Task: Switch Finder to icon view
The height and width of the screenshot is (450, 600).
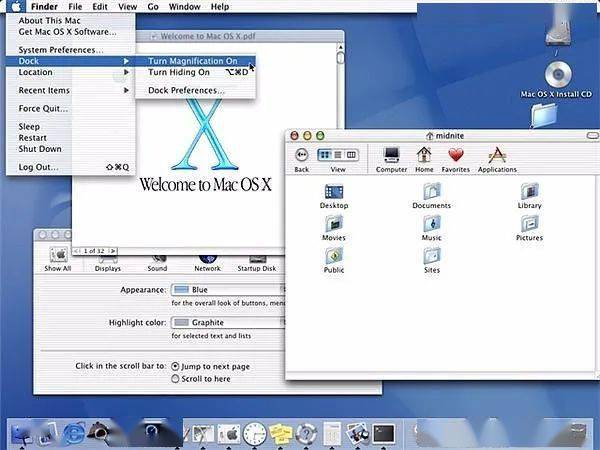Action: point(324,155)
